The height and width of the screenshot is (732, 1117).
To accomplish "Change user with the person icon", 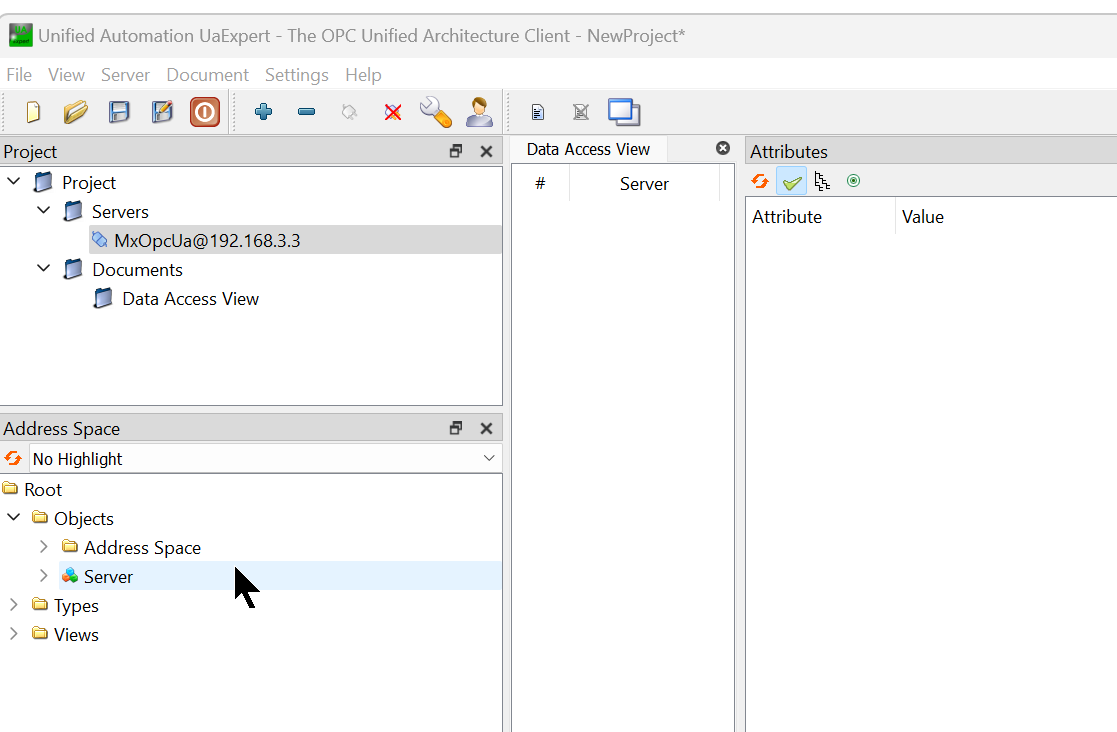I will click(x=479, y=112).
